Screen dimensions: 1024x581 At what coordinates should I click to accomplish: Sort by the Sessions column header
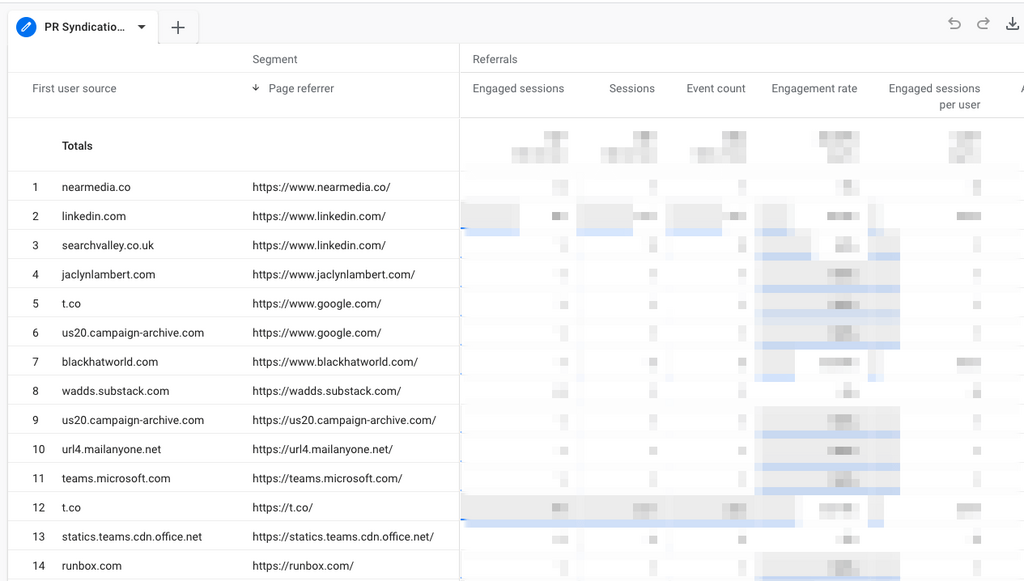(631, 88)
